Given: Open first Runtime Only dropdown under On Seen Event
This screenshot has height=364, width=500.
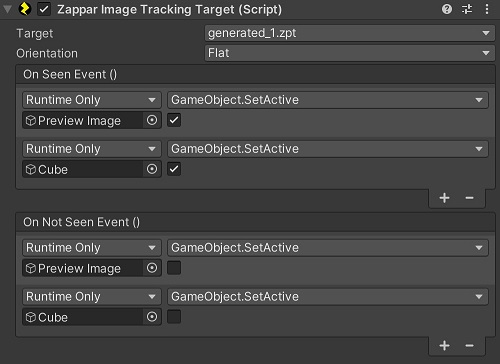Looking at the screenshot, I should [92, 100].
